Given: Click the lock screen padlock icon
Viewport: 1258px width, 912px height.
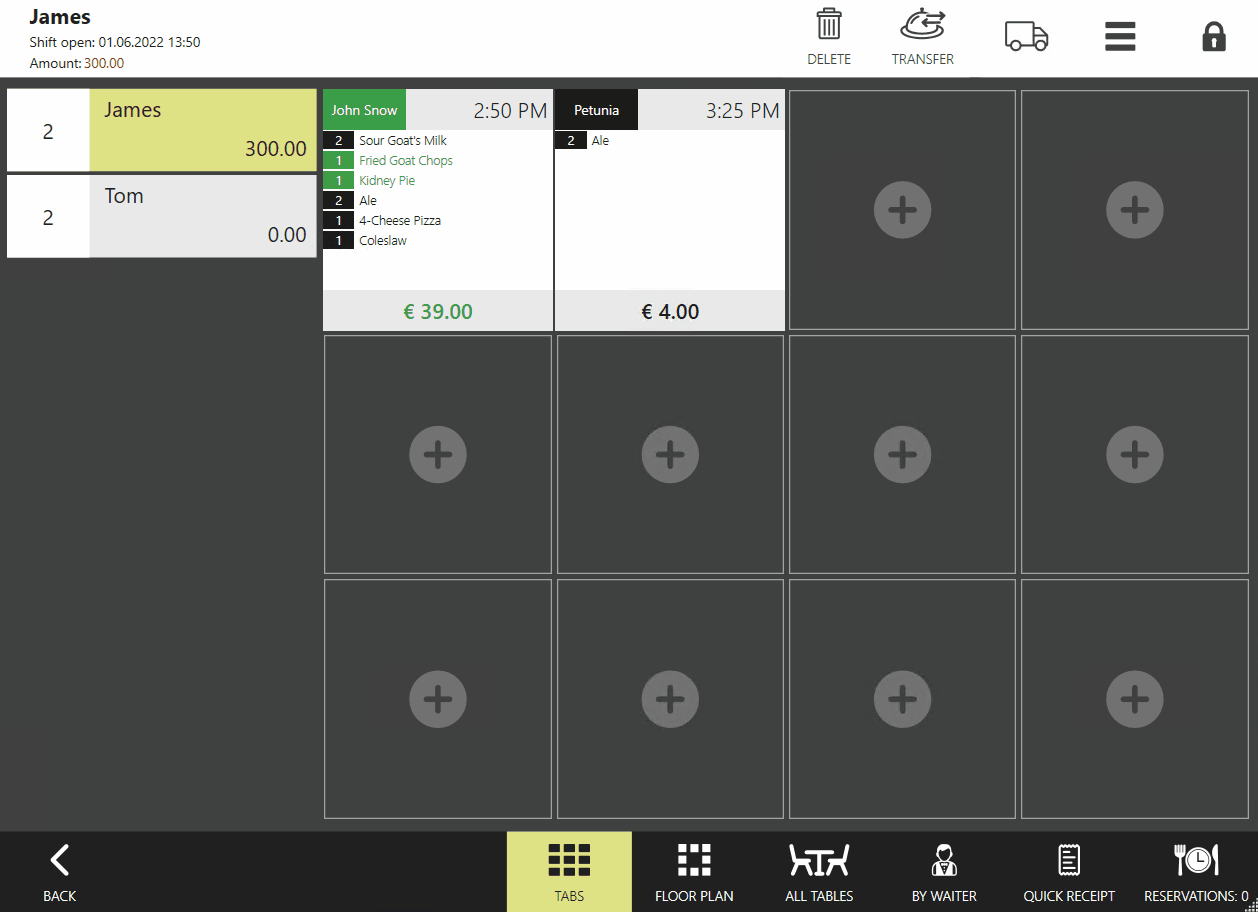Looking at the screenshot, I should [x=1213, y=37].
